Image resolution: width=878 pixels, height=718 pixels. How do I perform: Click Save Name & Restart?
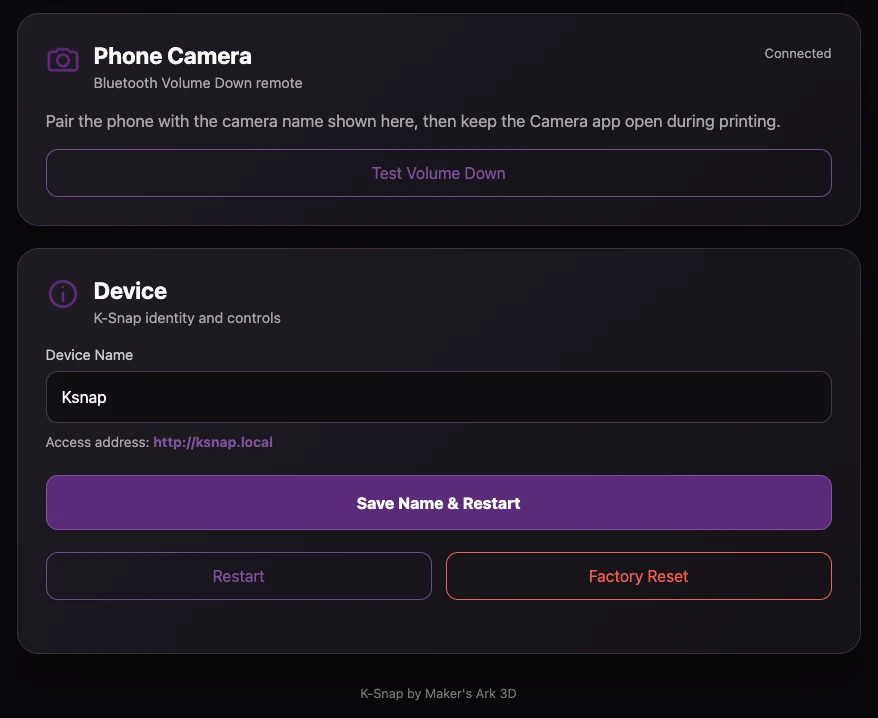click(x=438, y=502)
